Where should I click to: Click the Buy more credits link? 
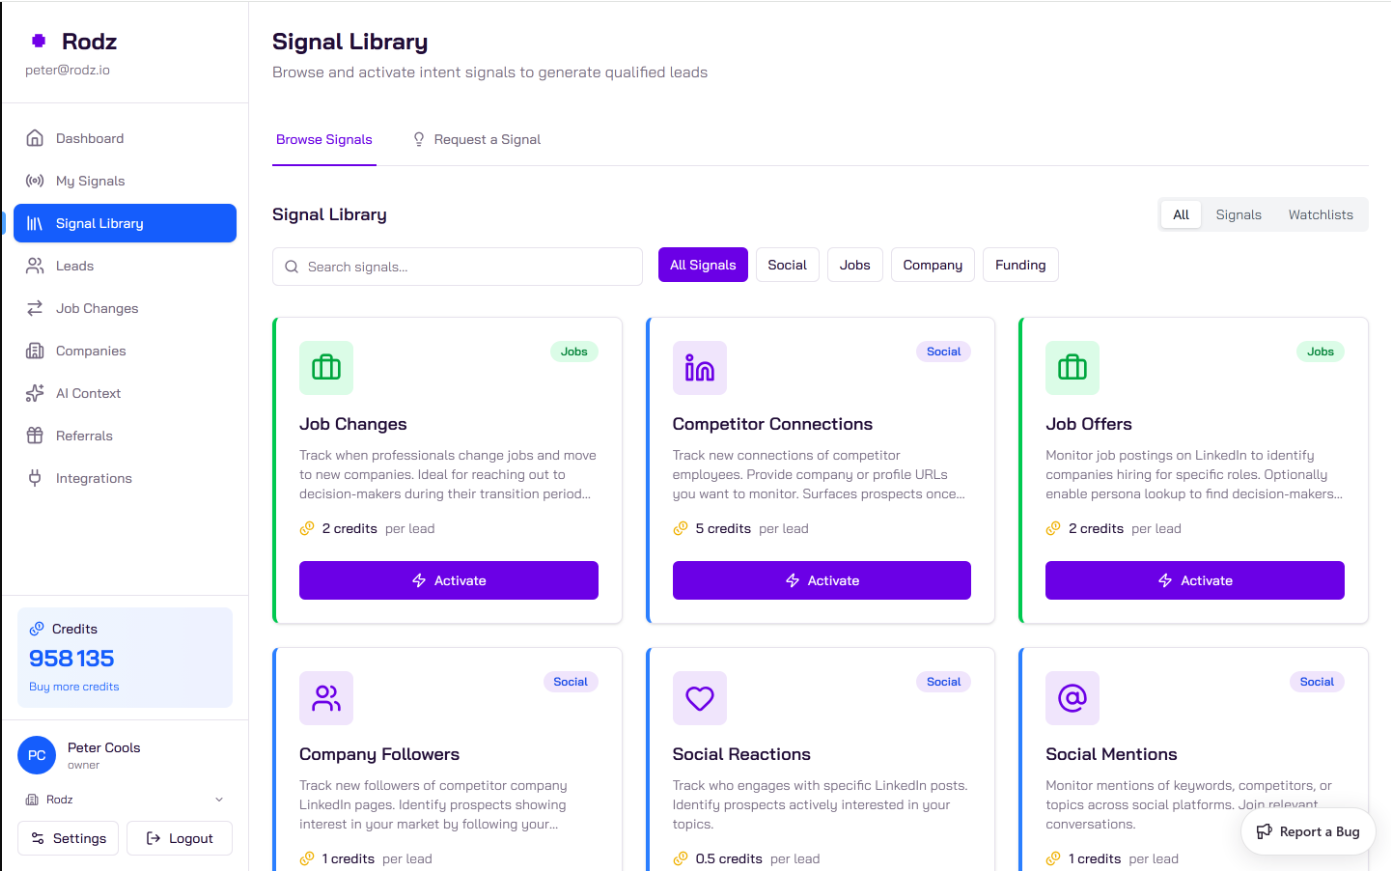(x=74, y=687)
